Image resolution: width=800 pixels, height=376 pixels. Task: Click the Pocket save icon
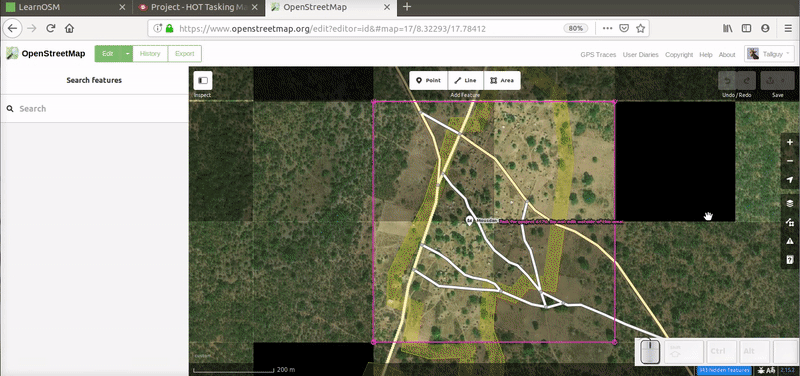pyautogui.click(x=624, y=29)
